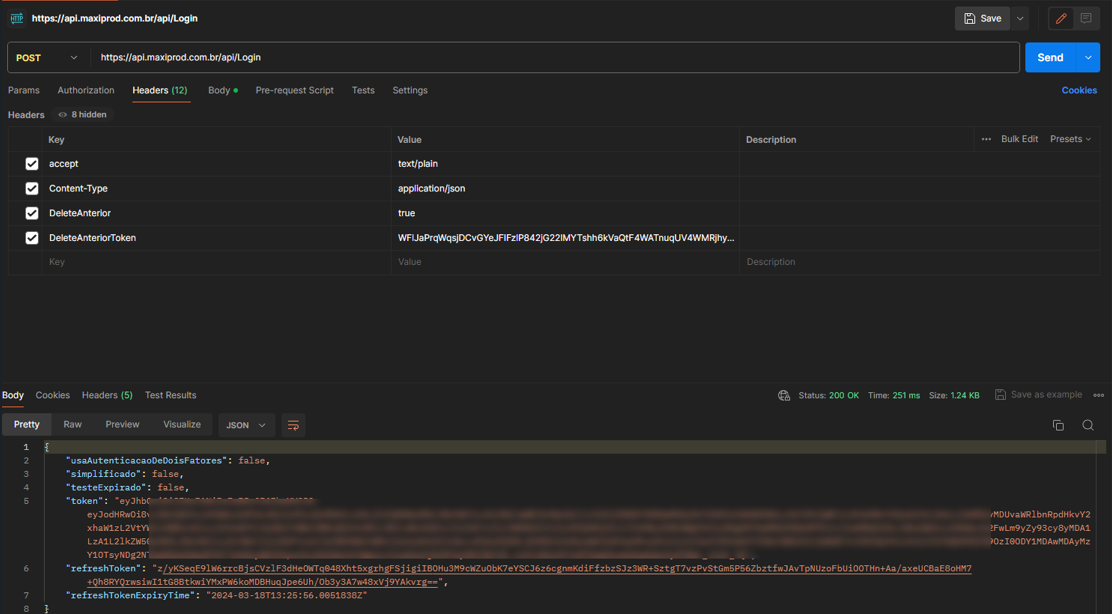Show the 8 hidden headers
This screenshot has width=1112, height=614.
click(x=83, y=115)
